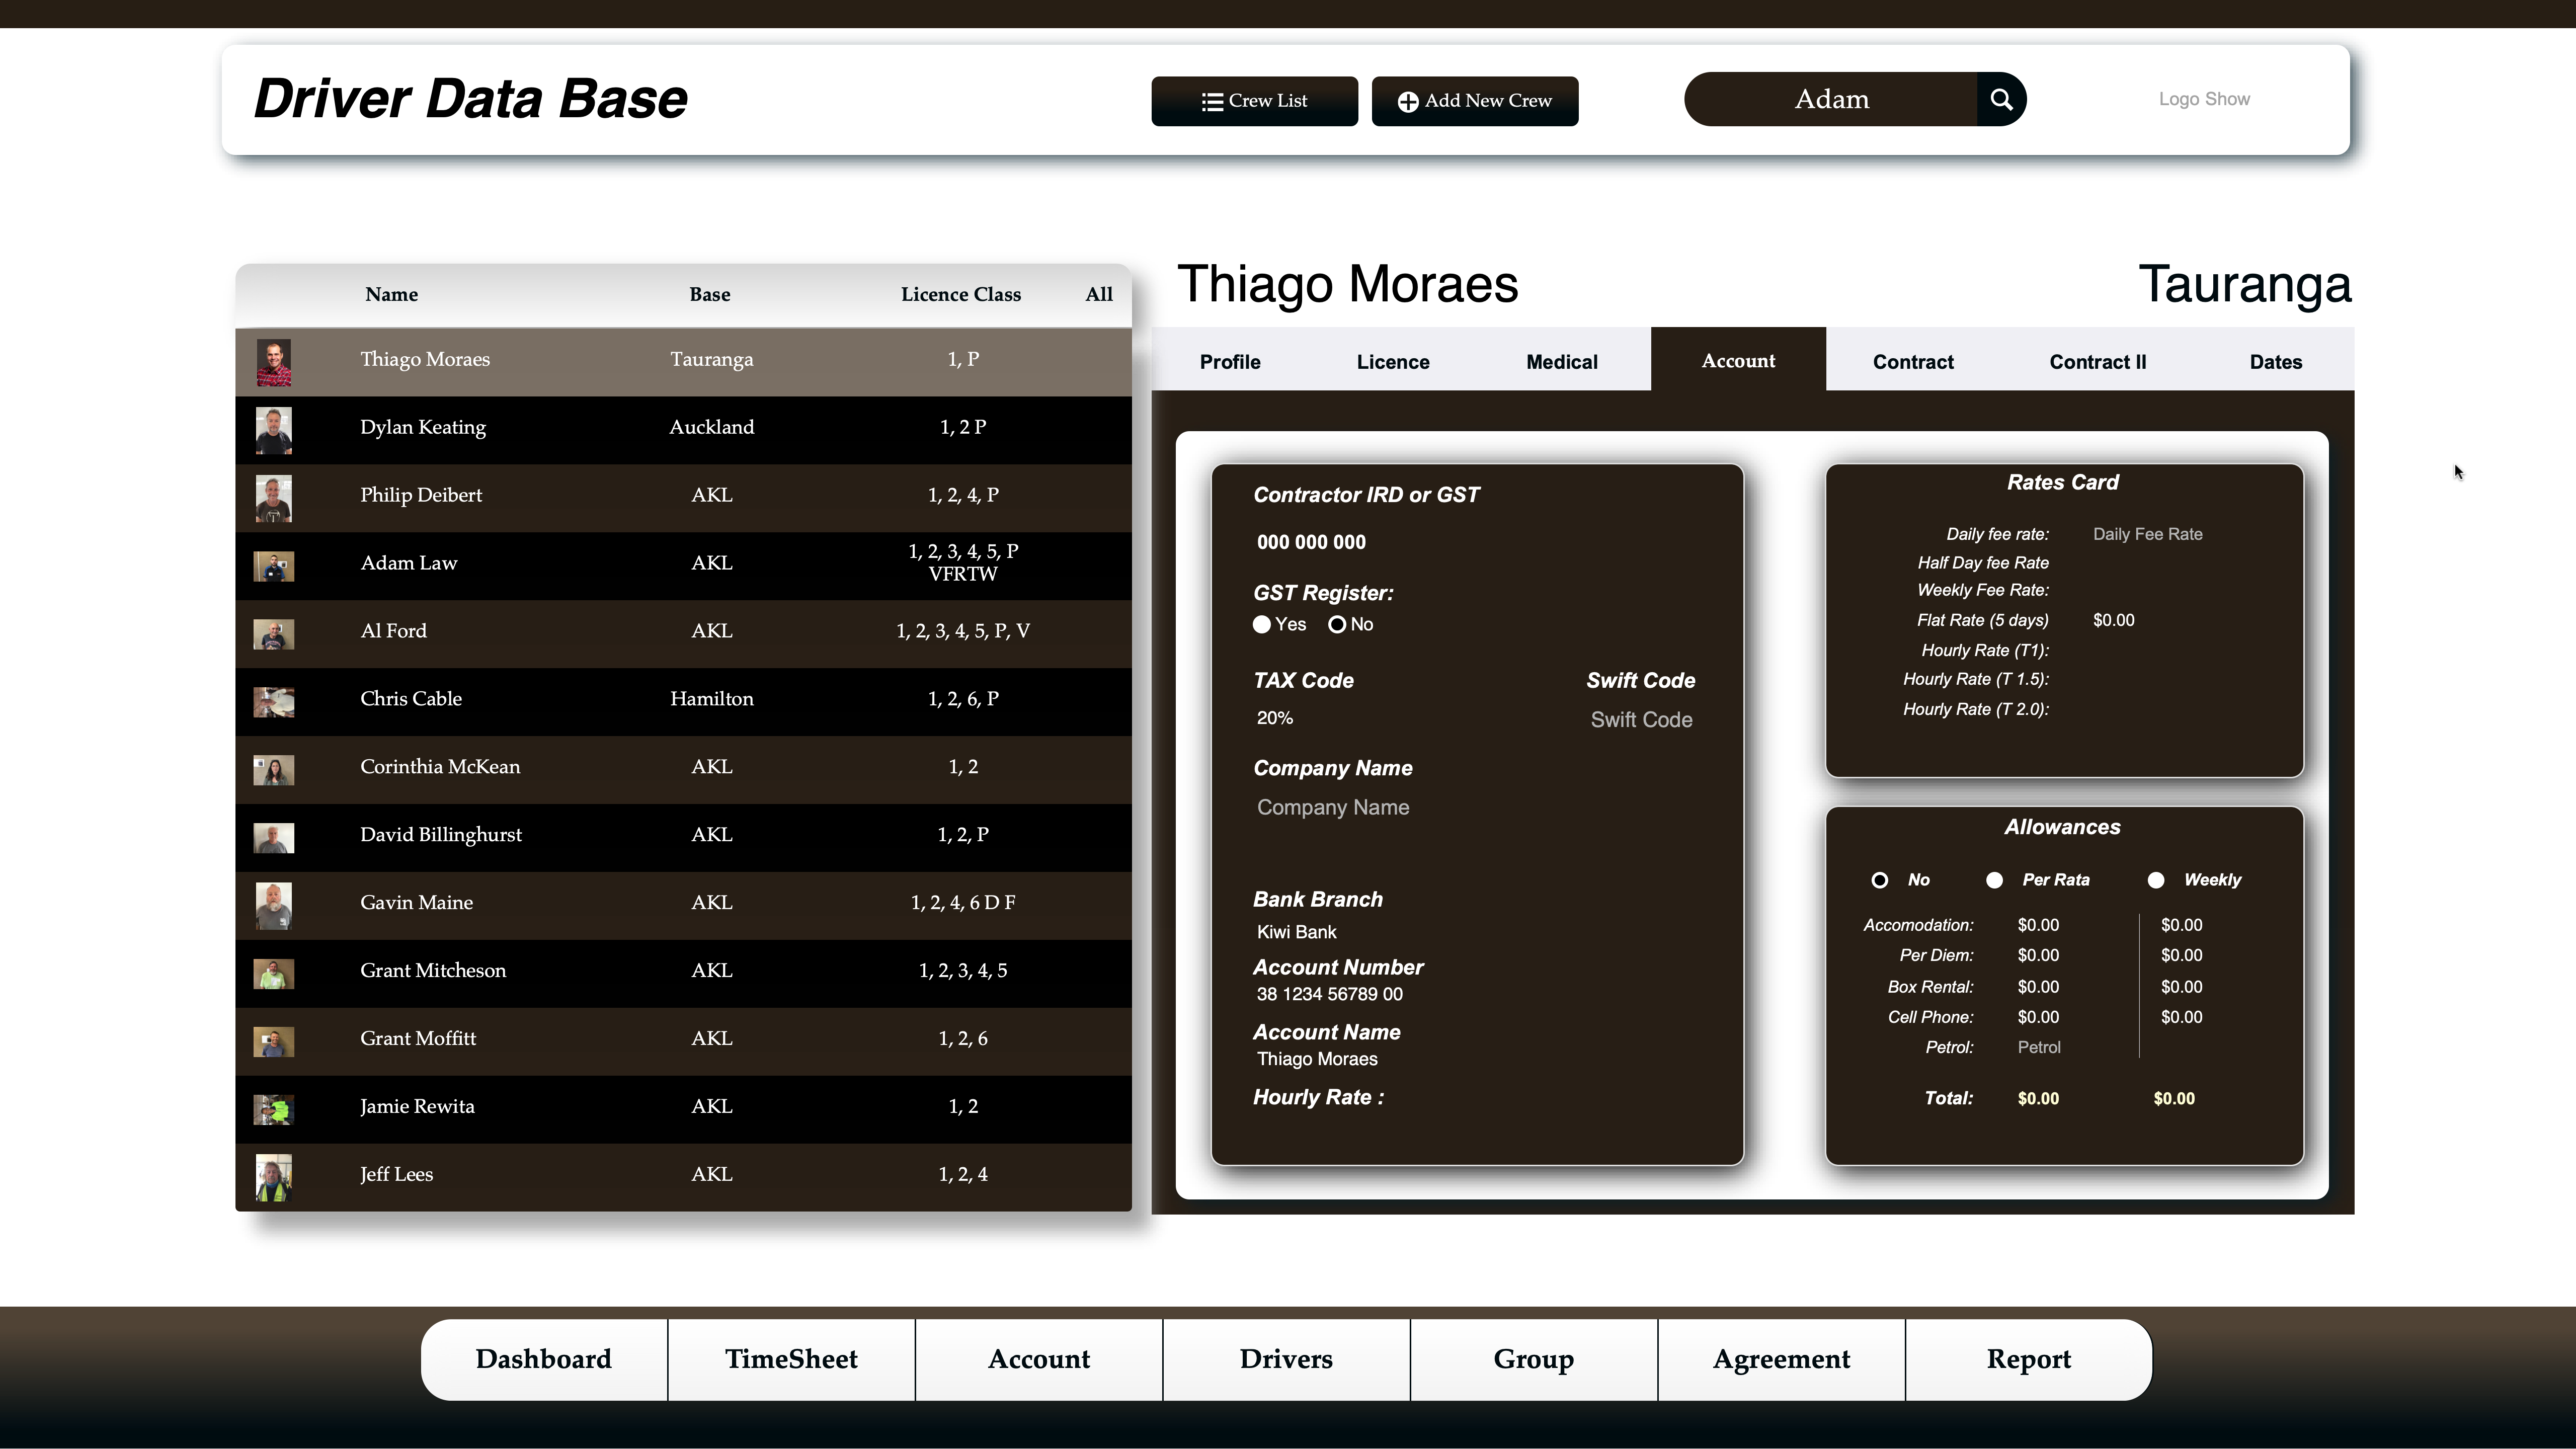This screenshot has width=2576, height=1449.
Task: Switch to the Profile tab
Action: pyautogui.click(x=1230, y=361)
